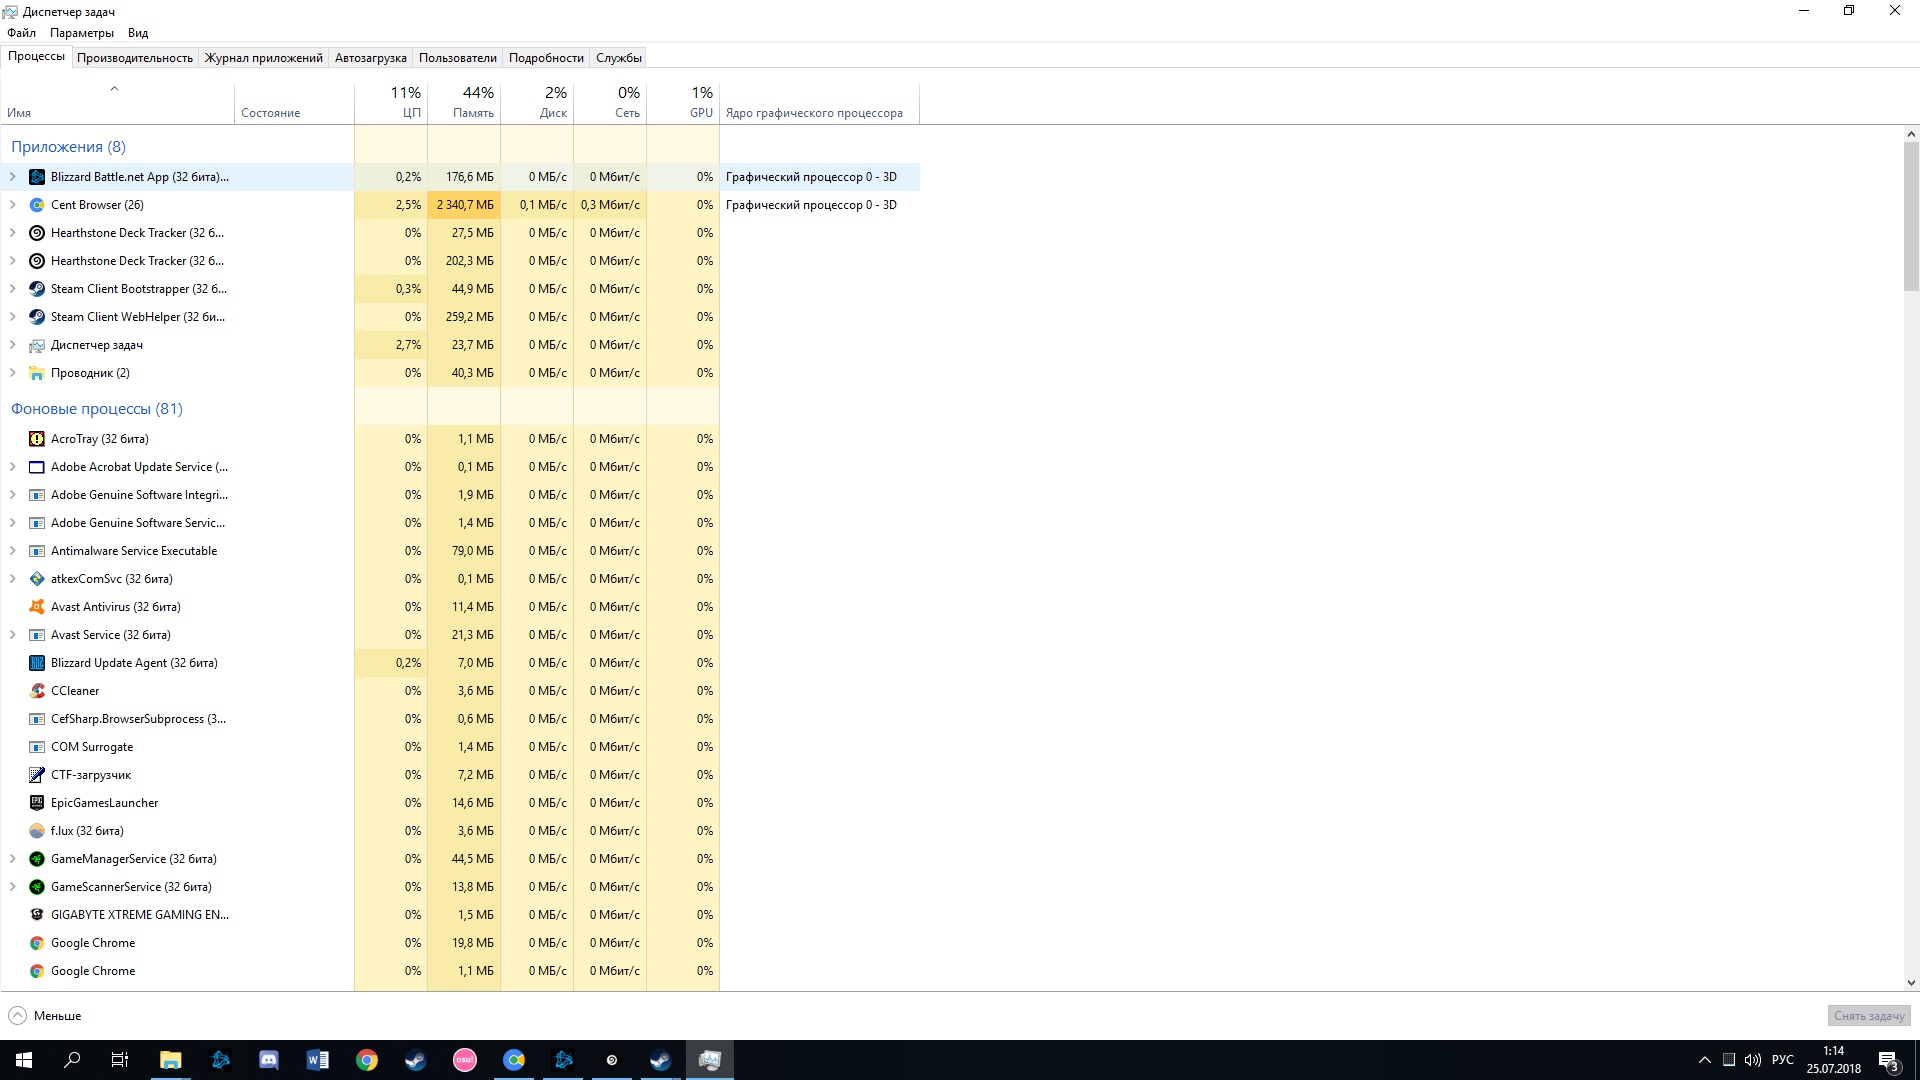The image size is (1920, 1080).
Task: Expand the Cent Browser process group
Action: tap(13, 205)
